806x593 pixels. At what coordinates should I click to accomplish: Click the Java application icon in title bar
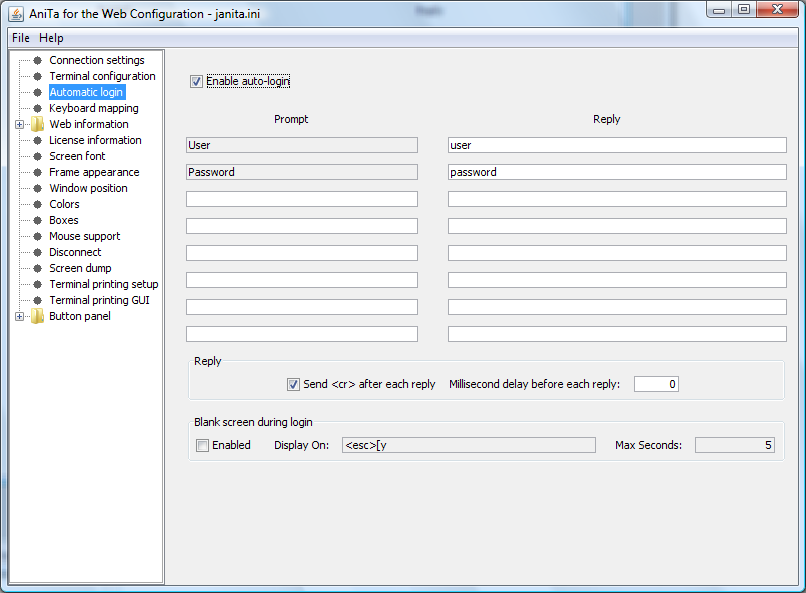(16, 14)
